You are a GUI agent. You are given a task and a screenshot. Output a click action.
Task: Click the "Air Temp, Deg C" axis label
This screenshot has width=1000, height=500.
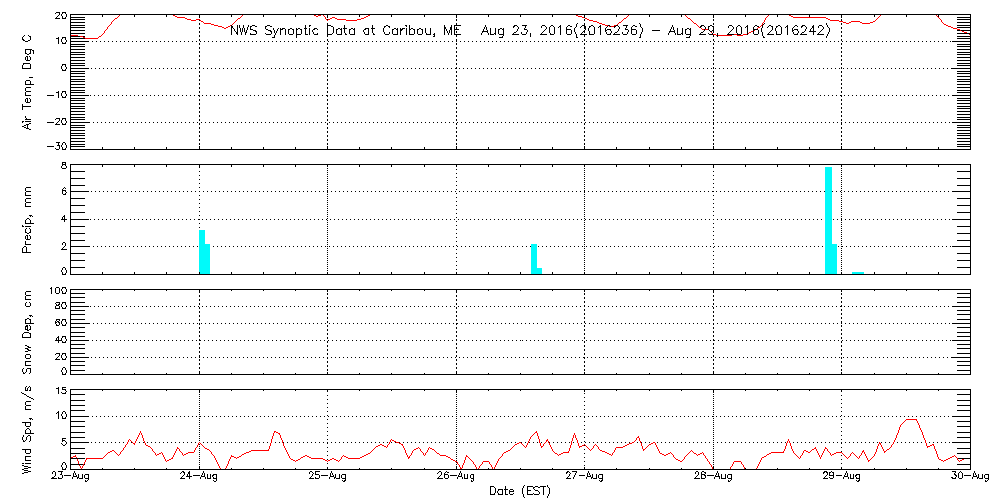(28, 84)
